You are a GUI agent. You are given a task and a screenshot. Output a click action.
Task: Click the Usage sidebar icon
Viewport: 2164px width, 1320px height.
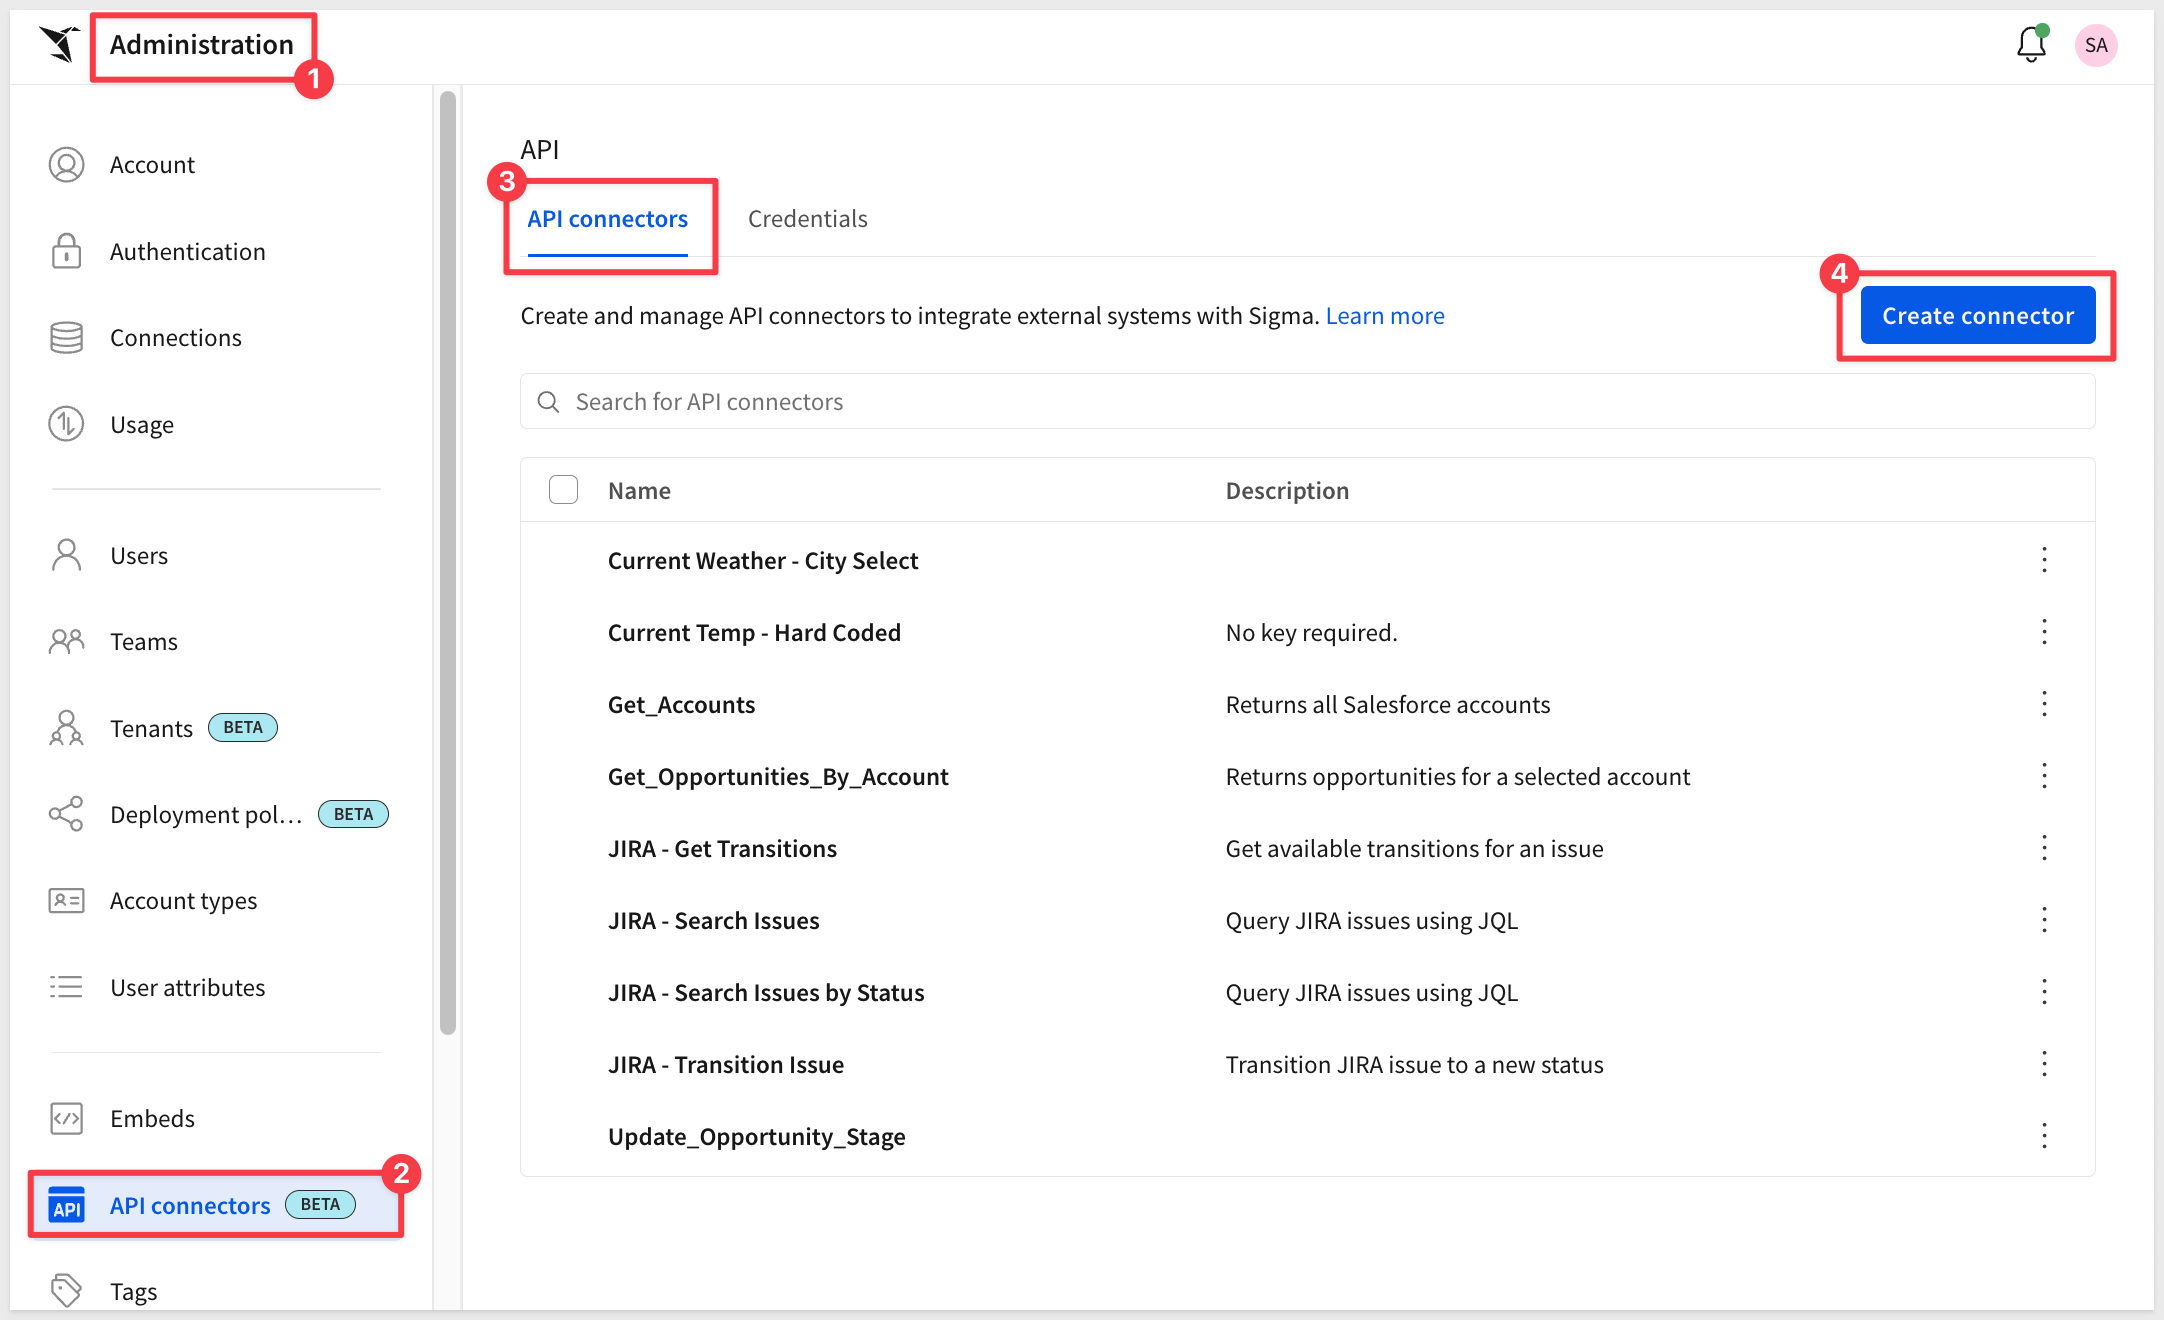click(66, 424)
